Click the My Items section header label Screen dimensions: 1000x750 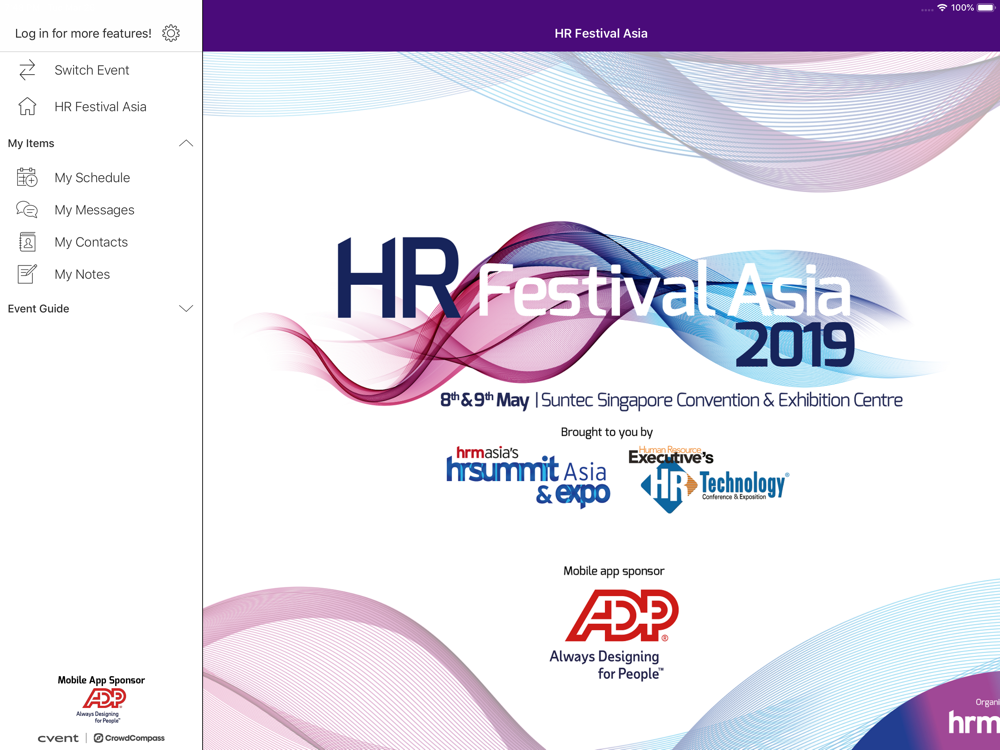point(31,143)
